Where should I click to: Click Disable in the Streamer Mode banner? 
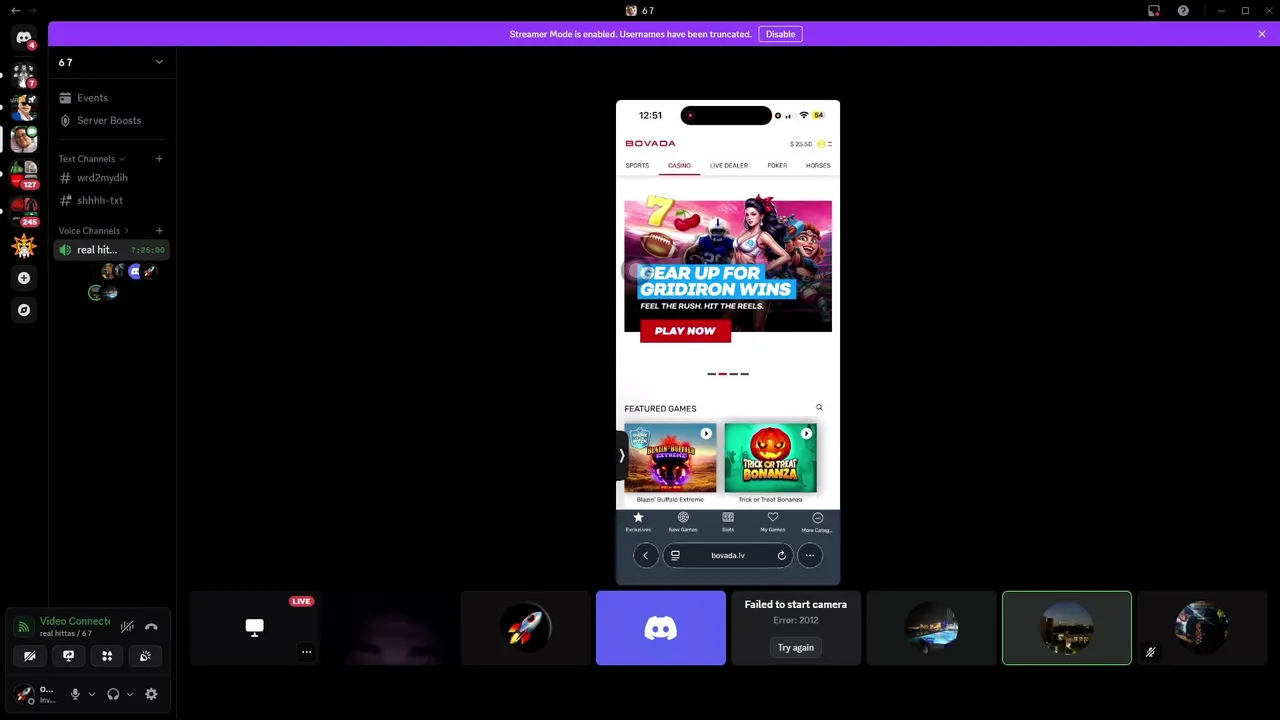pyautogui.click(x=780, y=34)
